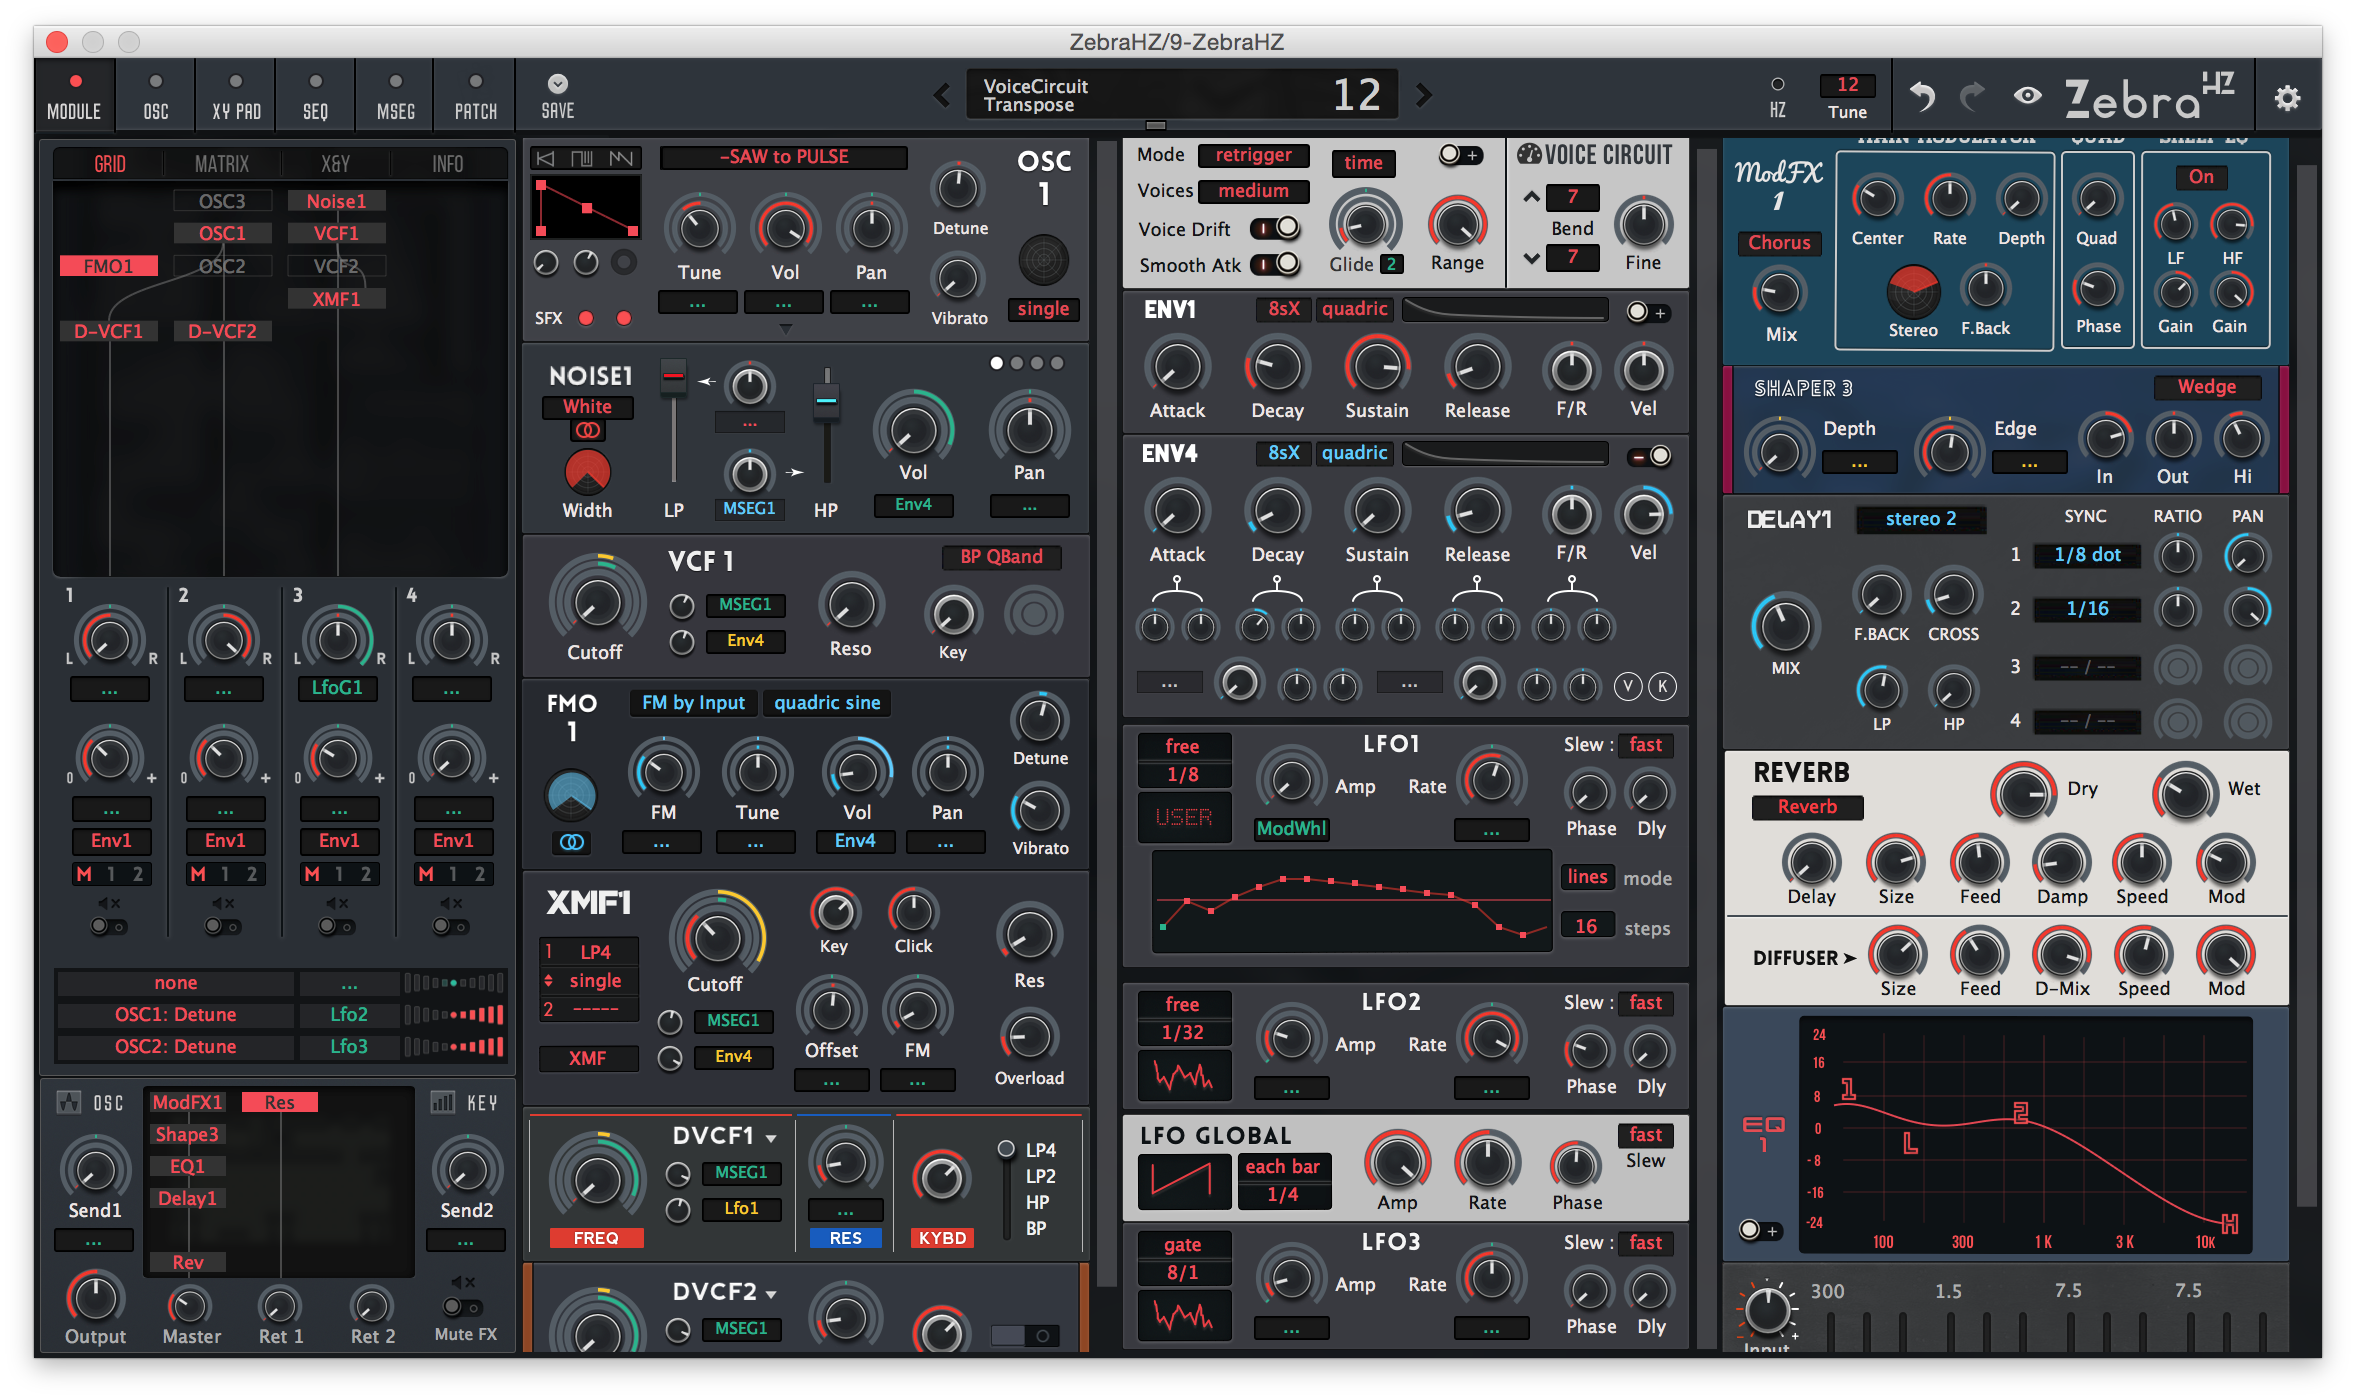Click the DVCF1 filter type slider

(1006, 1190)
